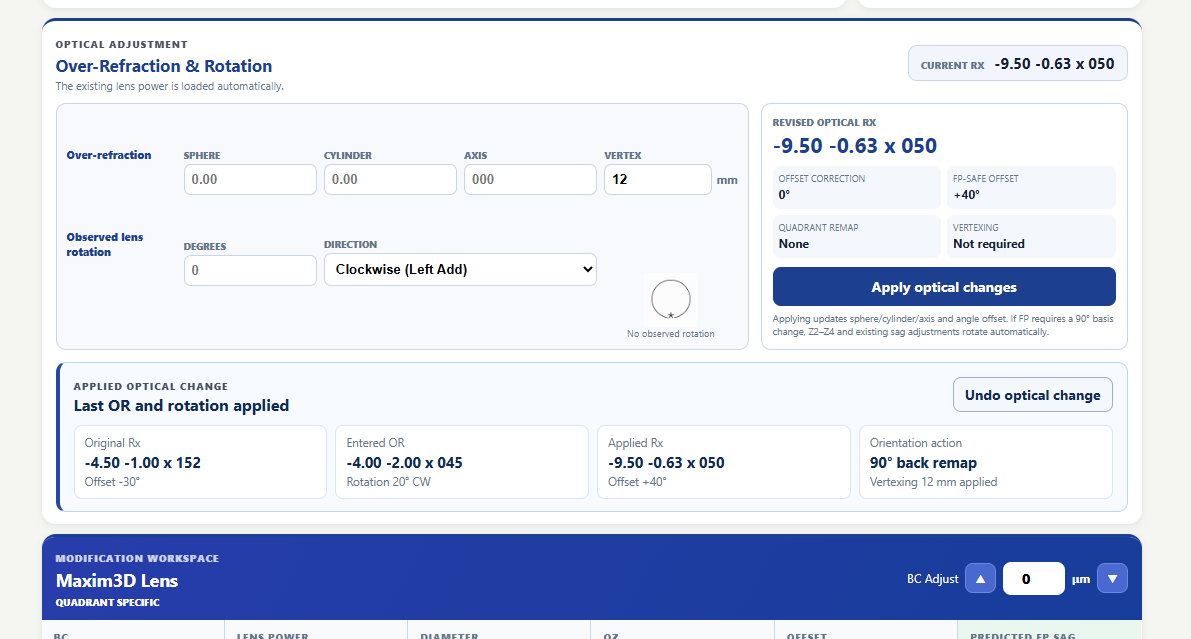This screenshot has width=1191, height=639.
Task: Click the Quadrant Remap tile
Action: (857, 236)
